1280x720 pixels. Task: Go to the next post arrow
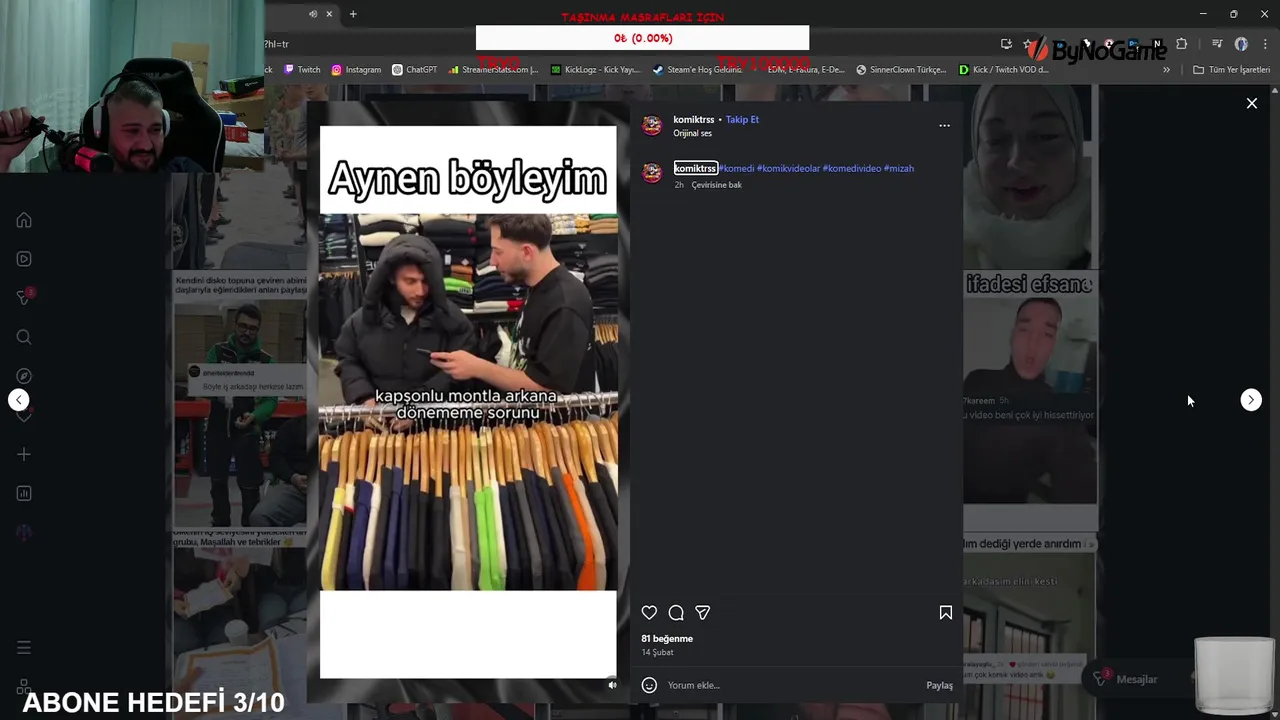[1251, 400]
